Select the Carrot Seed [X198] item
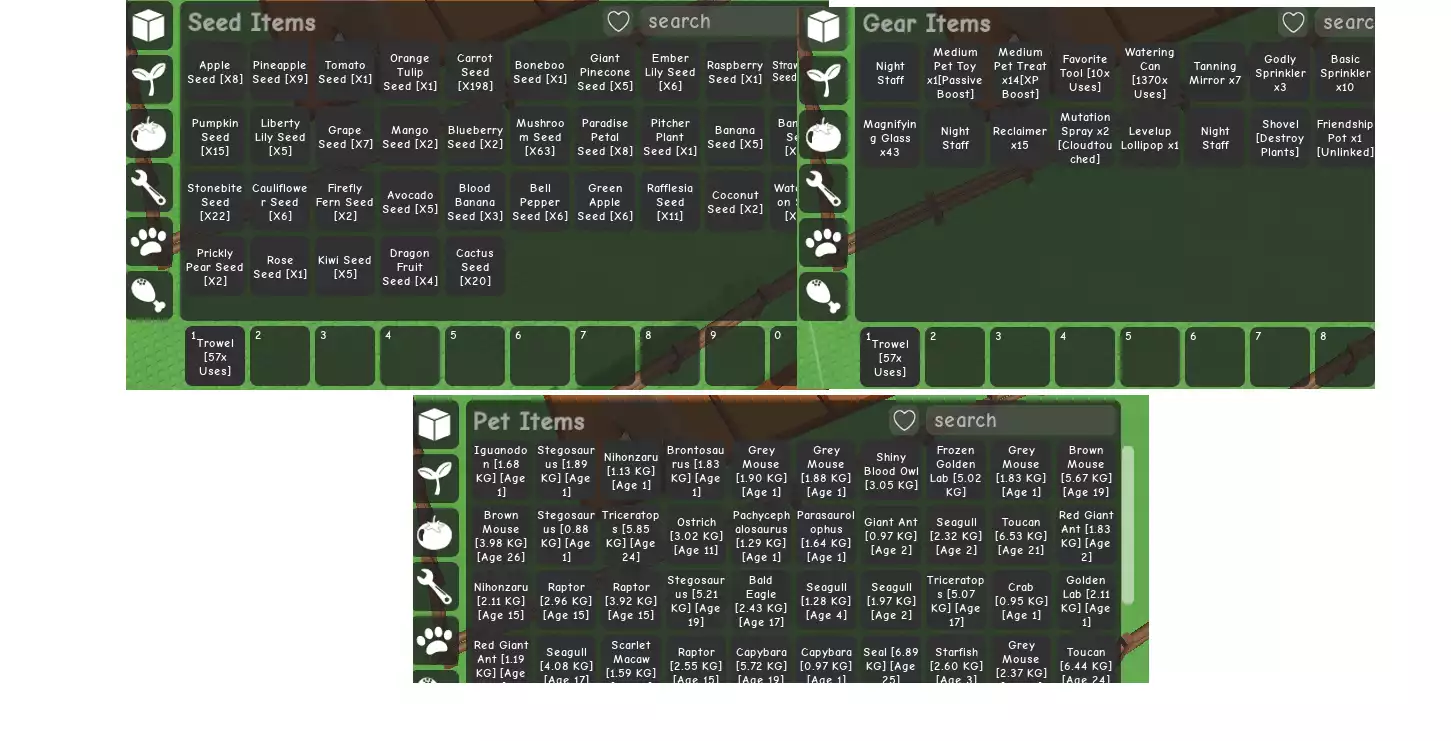The height and width of the screenshot is (741, 1451). click(x=475, y=72)
